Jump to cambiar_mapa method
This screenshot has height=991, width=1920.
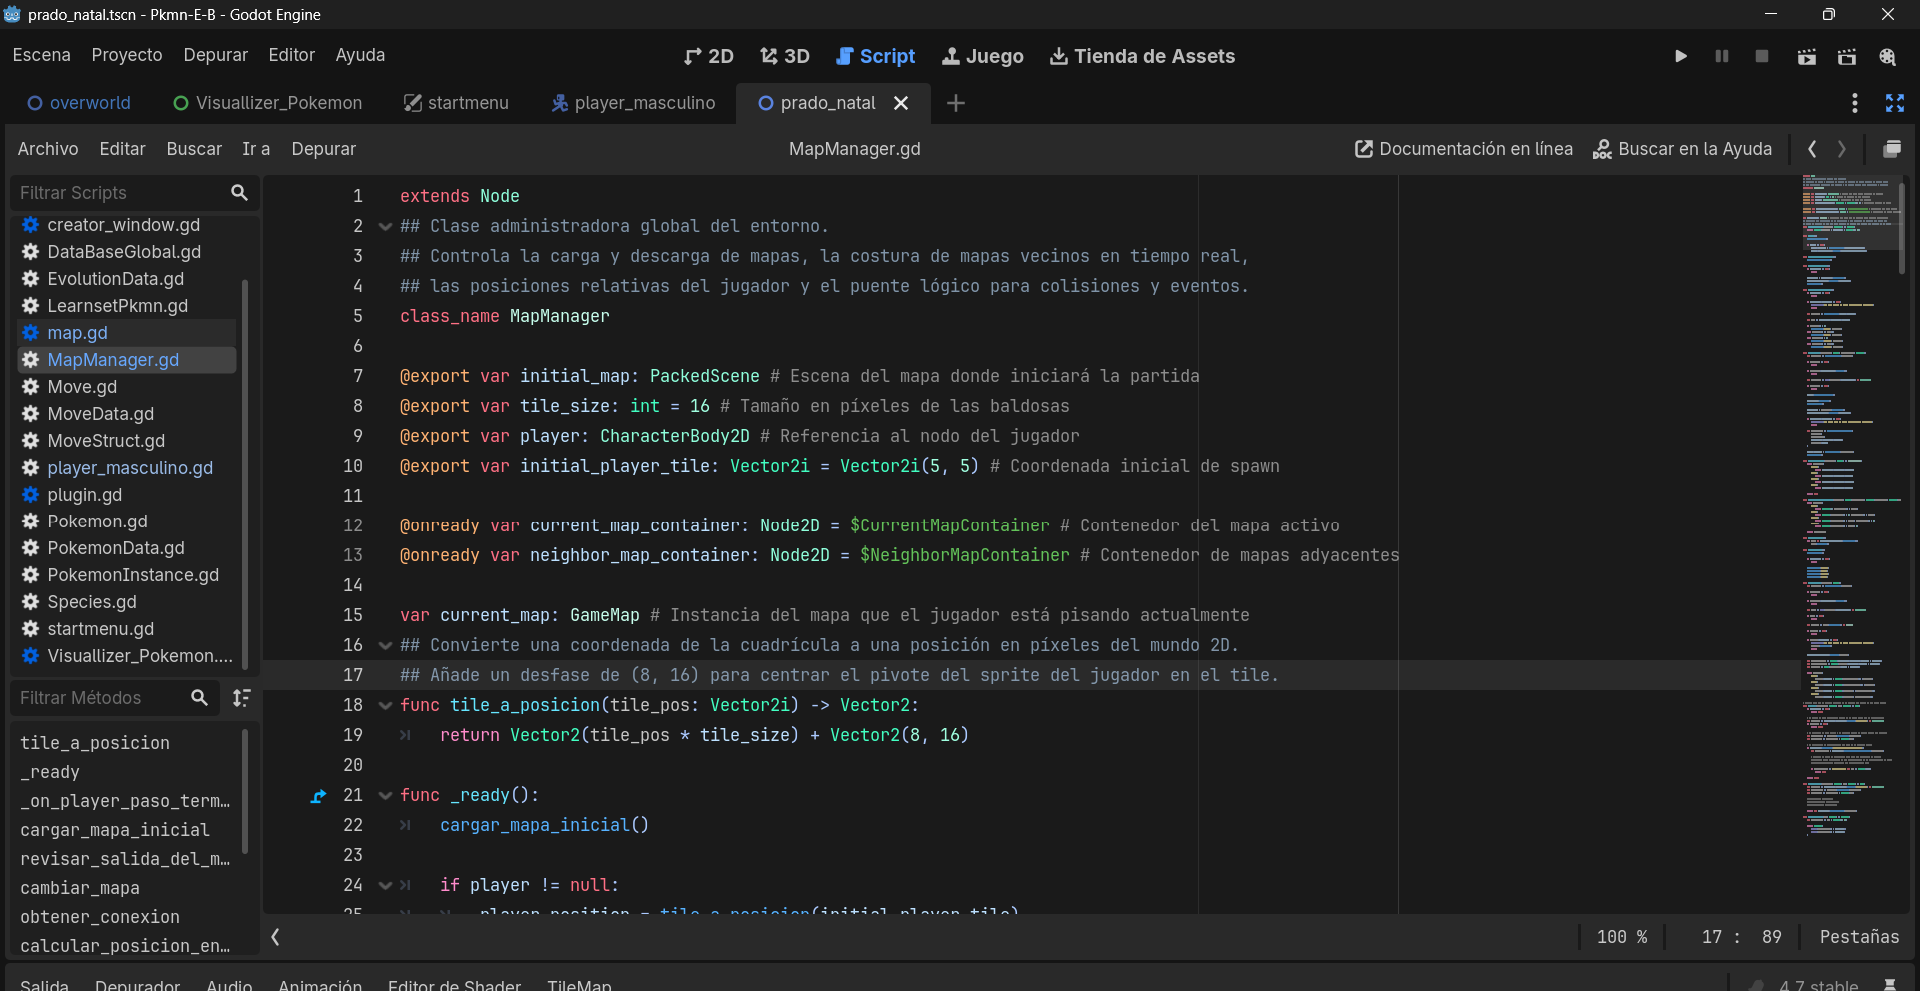[x=80, y=888]
